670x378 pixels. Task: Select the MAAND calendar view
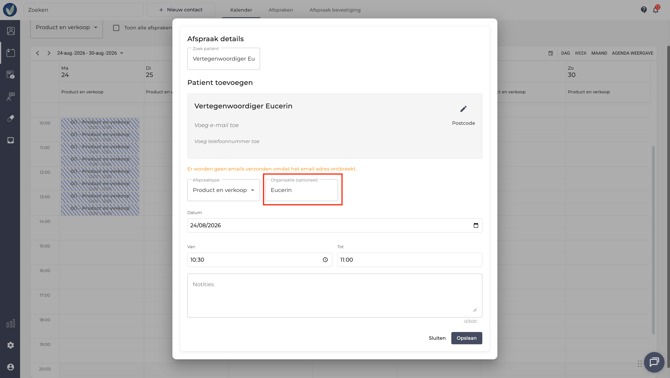[599, 53]
